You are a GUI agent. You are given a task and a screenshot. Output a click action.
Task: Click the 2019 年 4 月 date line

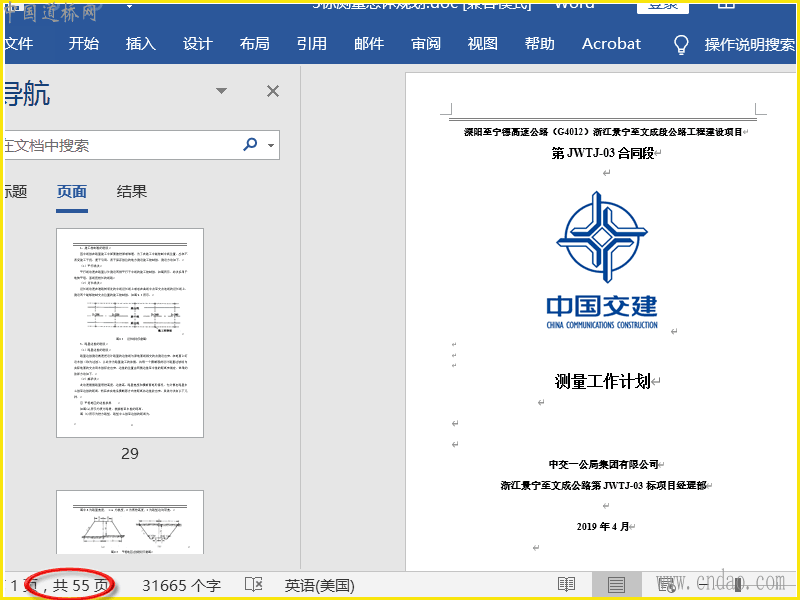tap(603, 527)
